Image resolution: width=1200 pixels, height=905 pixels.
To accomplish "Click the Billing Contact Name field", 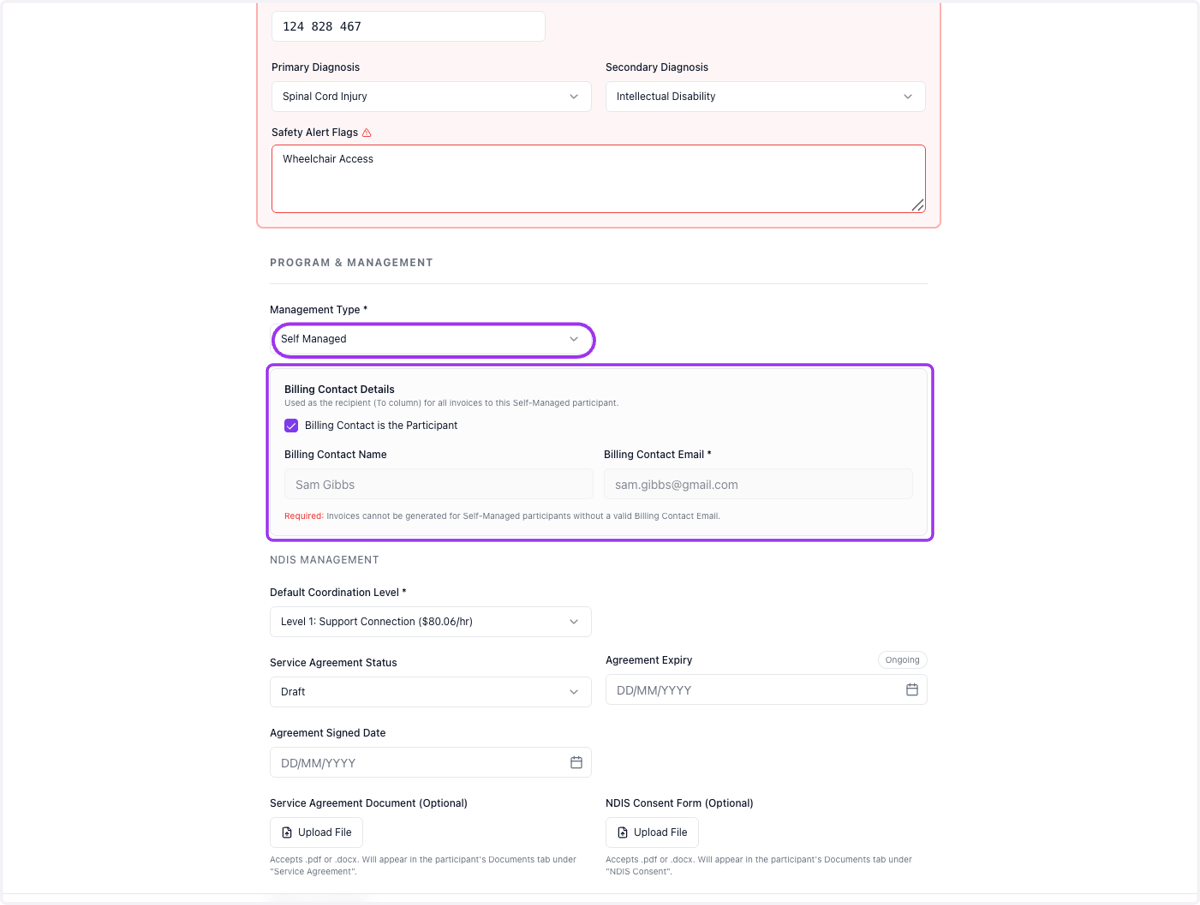I will (x=438, y=484).
